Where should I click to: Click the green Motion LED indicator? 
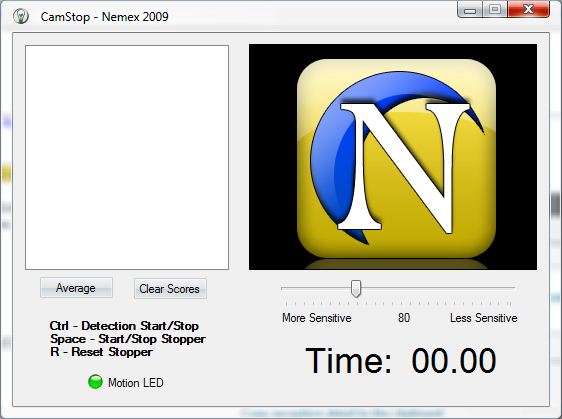[95, 382]
